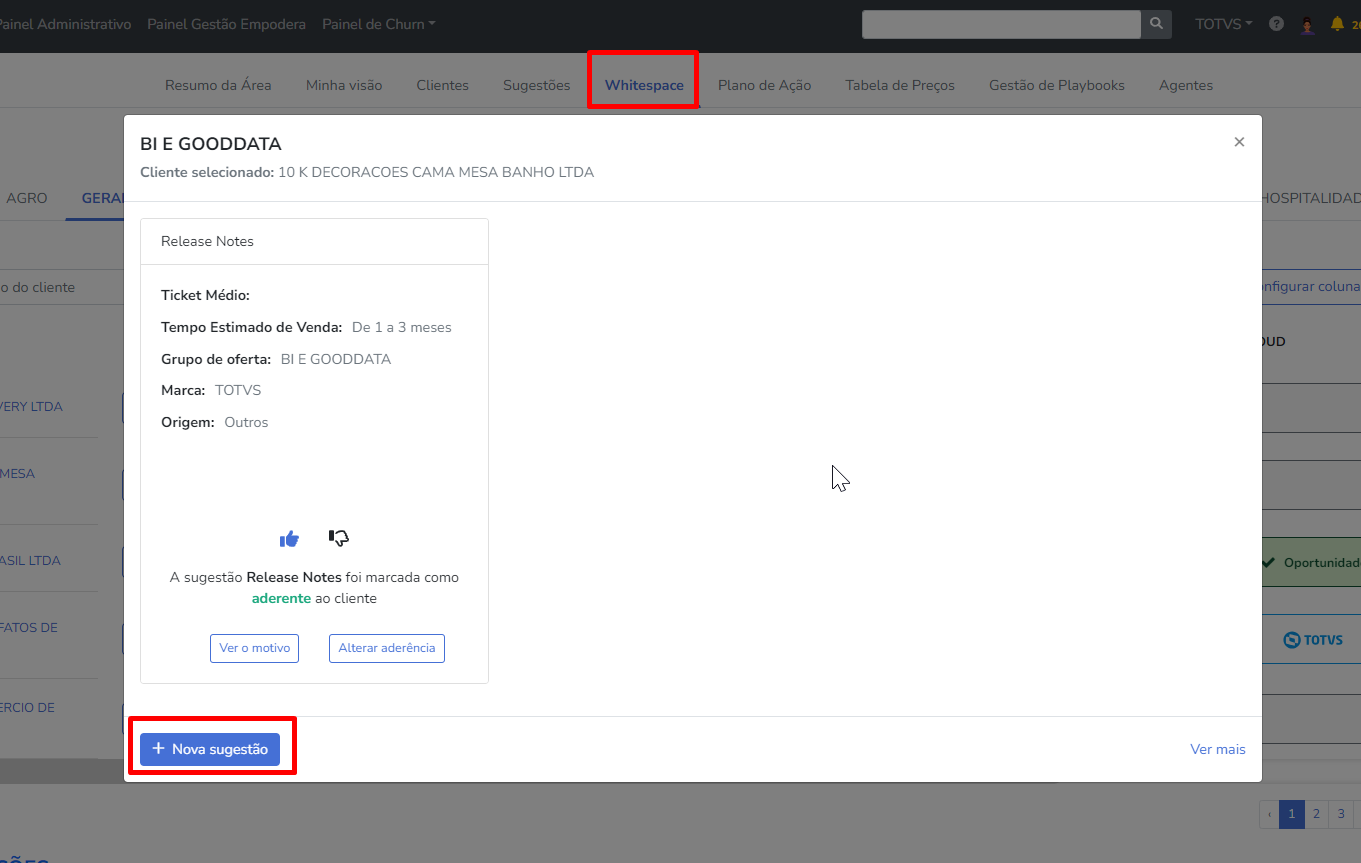Screen dimensions: 1361x863
Task: Open the Agentes tab
Action: pyautogui.click(x=1186, y=85)
